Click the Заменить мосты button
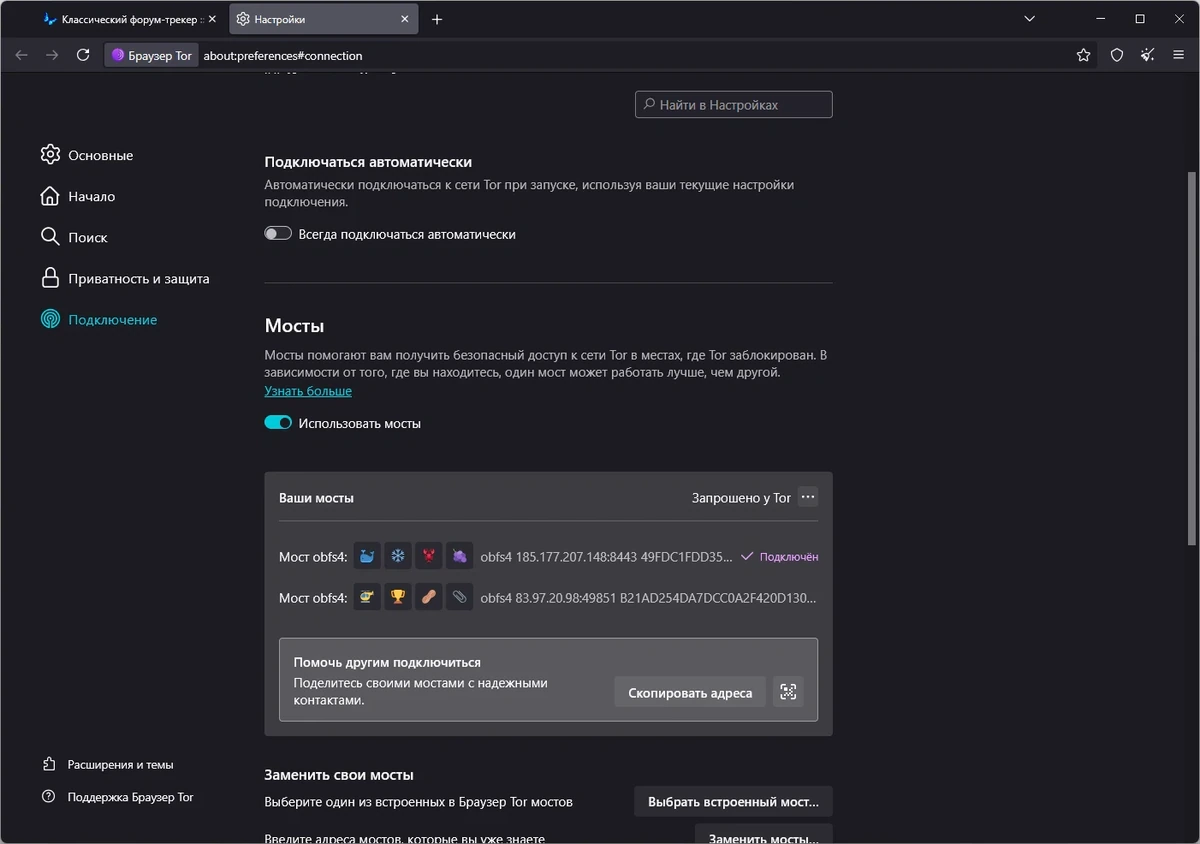The image size is (1200, 844). 764,834
